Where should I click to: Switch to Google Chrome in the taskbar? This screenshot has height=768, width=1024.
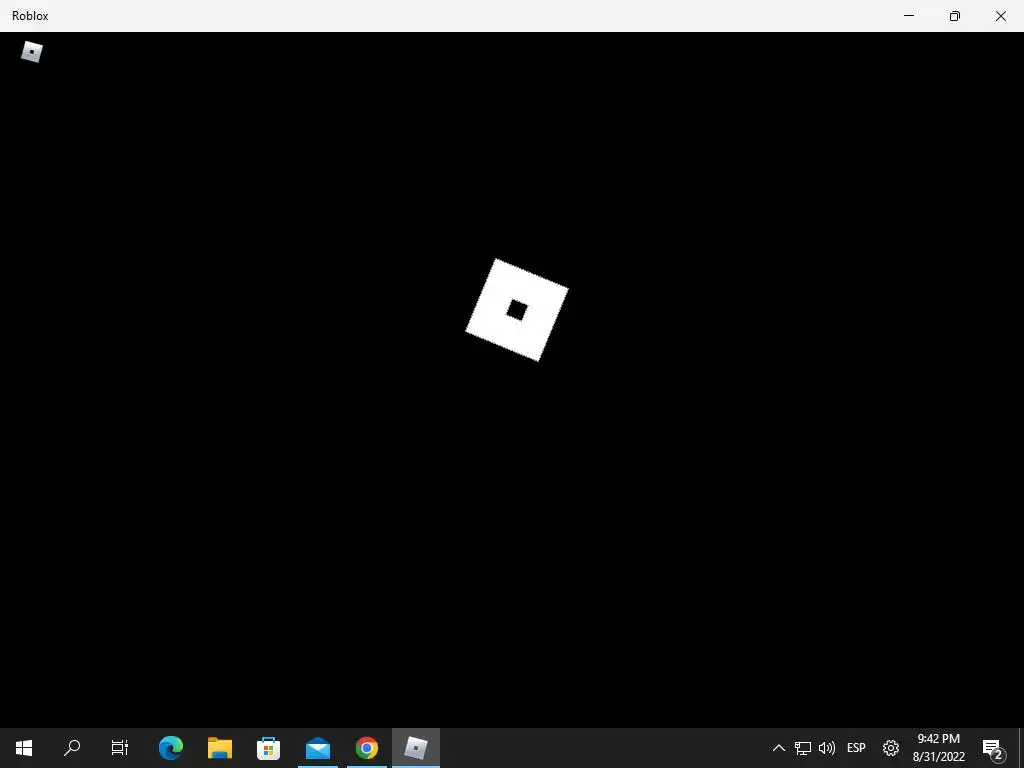(x=367, y=748)
